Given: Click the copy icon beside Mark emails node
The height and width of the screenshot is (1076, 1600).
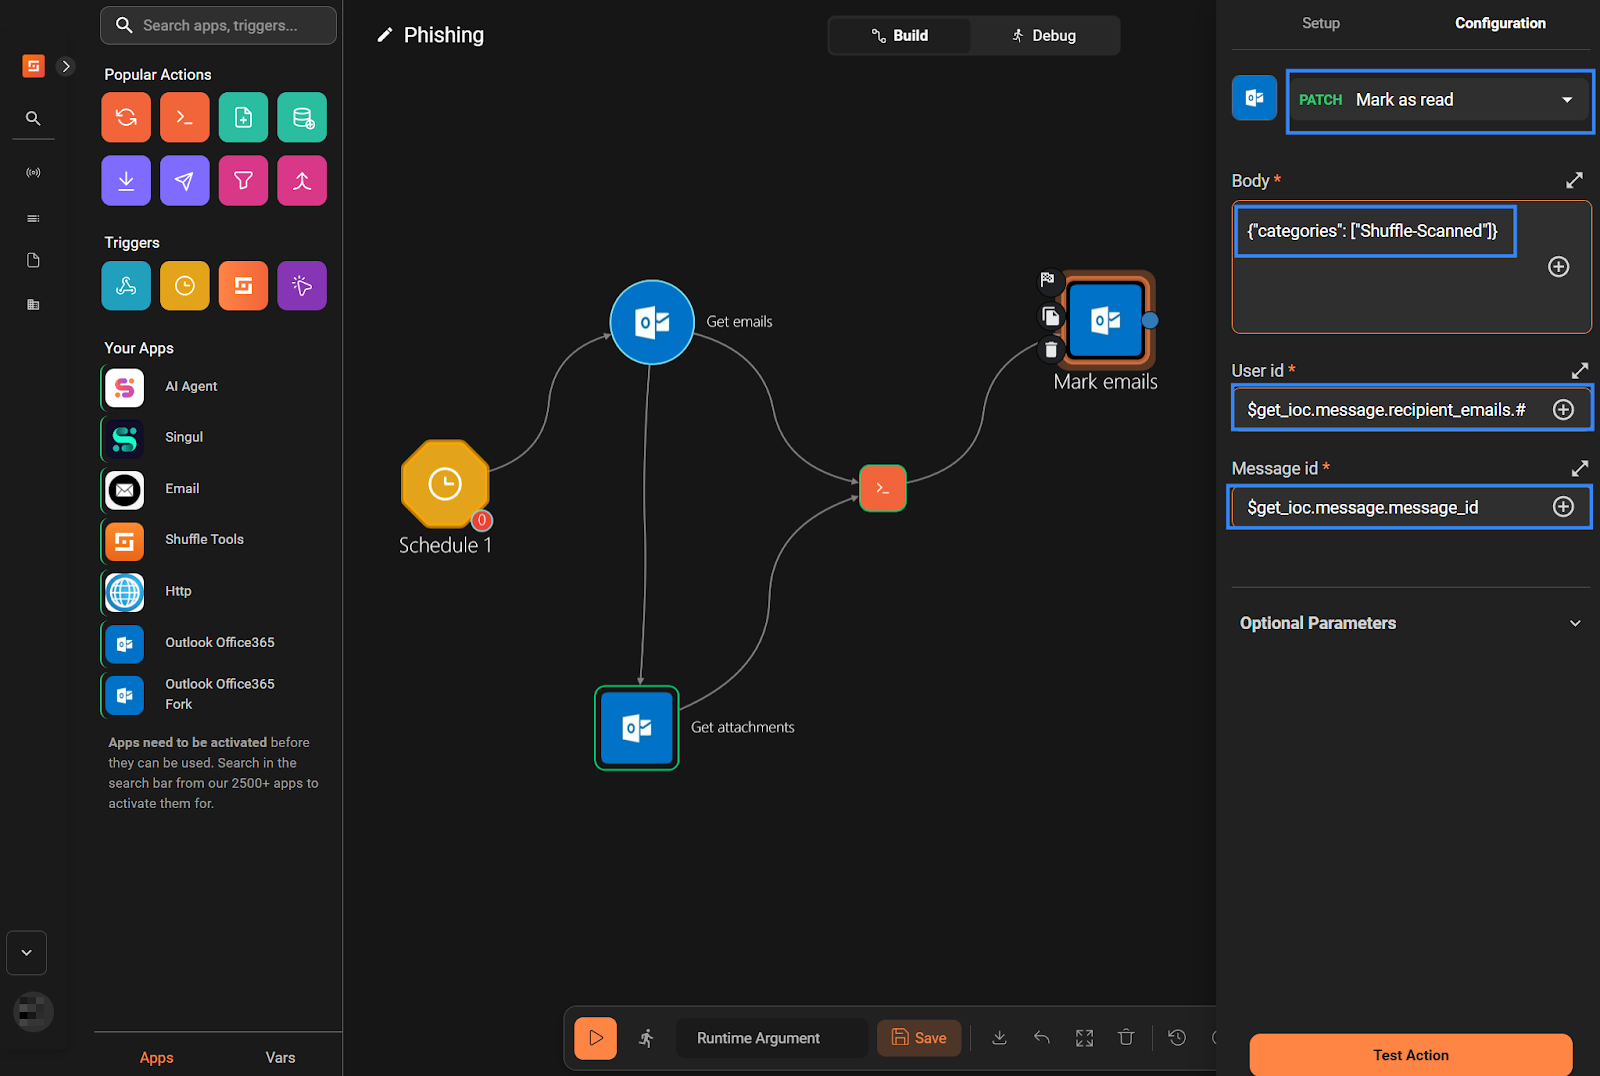Looking at the screenshot, I should click(1050, 317).
